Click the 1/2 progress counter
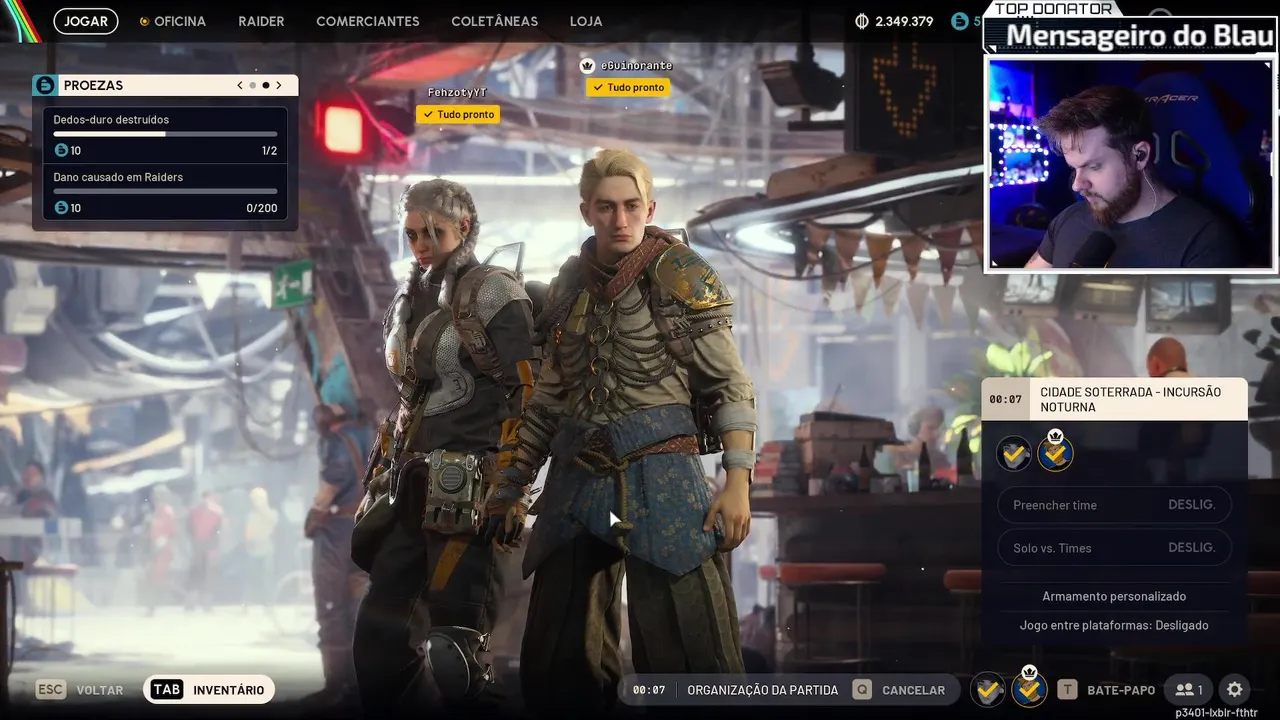Screen dimensions: 1280x720 (269, 151)
